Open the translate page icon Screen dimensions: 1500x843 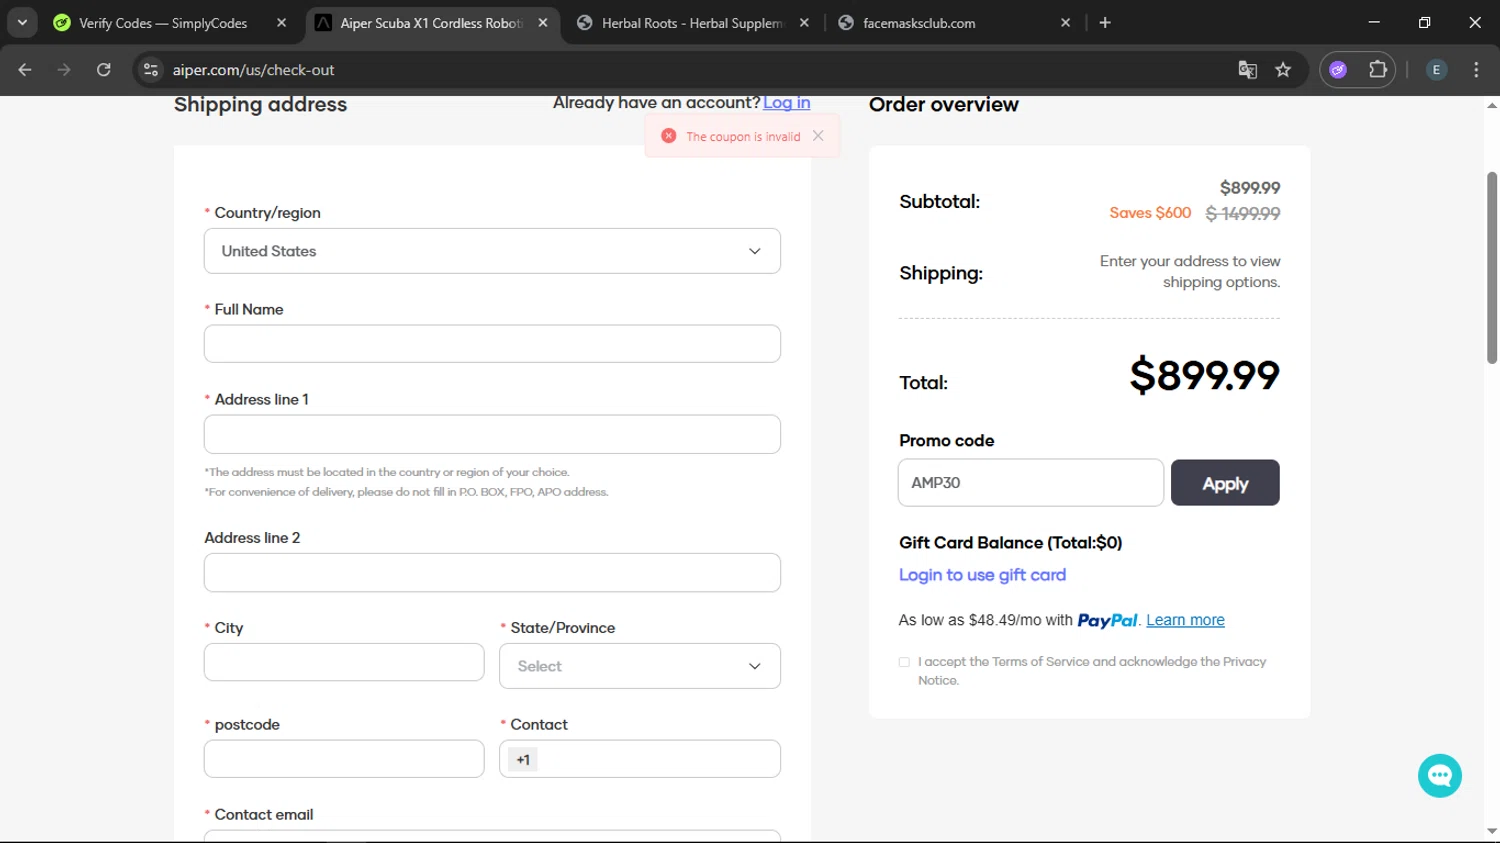coord(1247,70)
